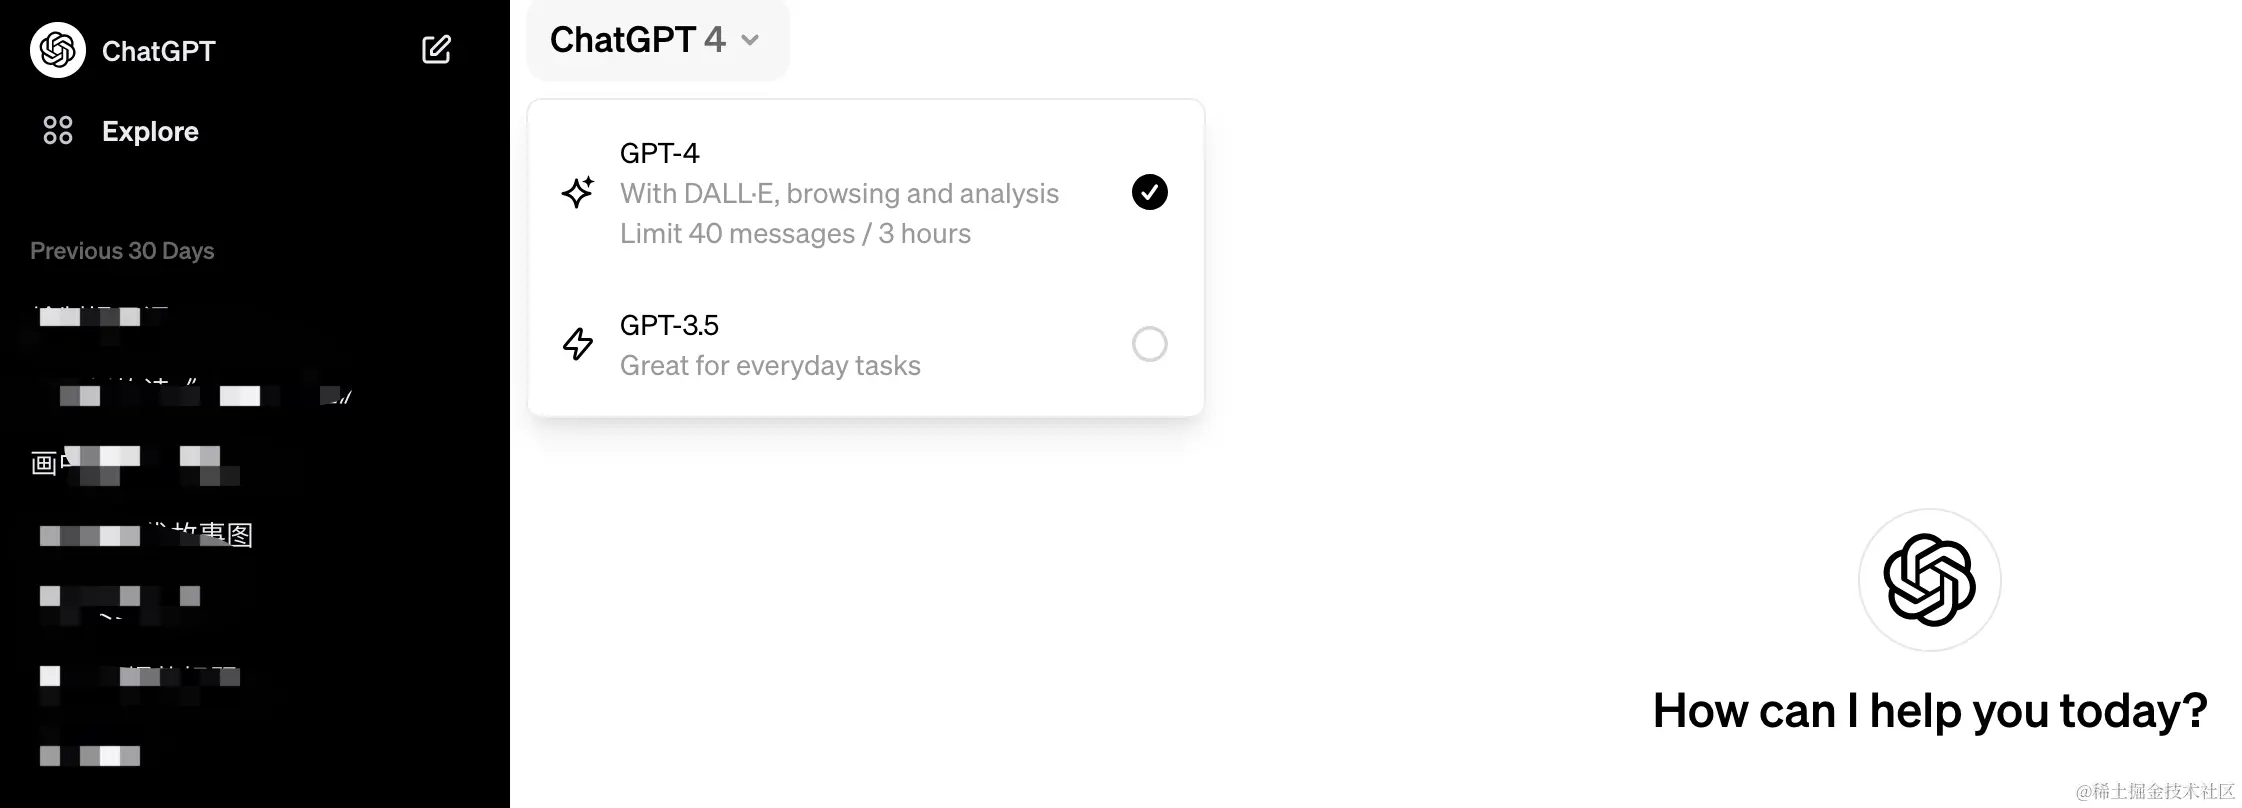2242x808 pixels.
Task: Open the ChatGPT 4 model selector
Action: pyautogui.click(x=657, y=40)
